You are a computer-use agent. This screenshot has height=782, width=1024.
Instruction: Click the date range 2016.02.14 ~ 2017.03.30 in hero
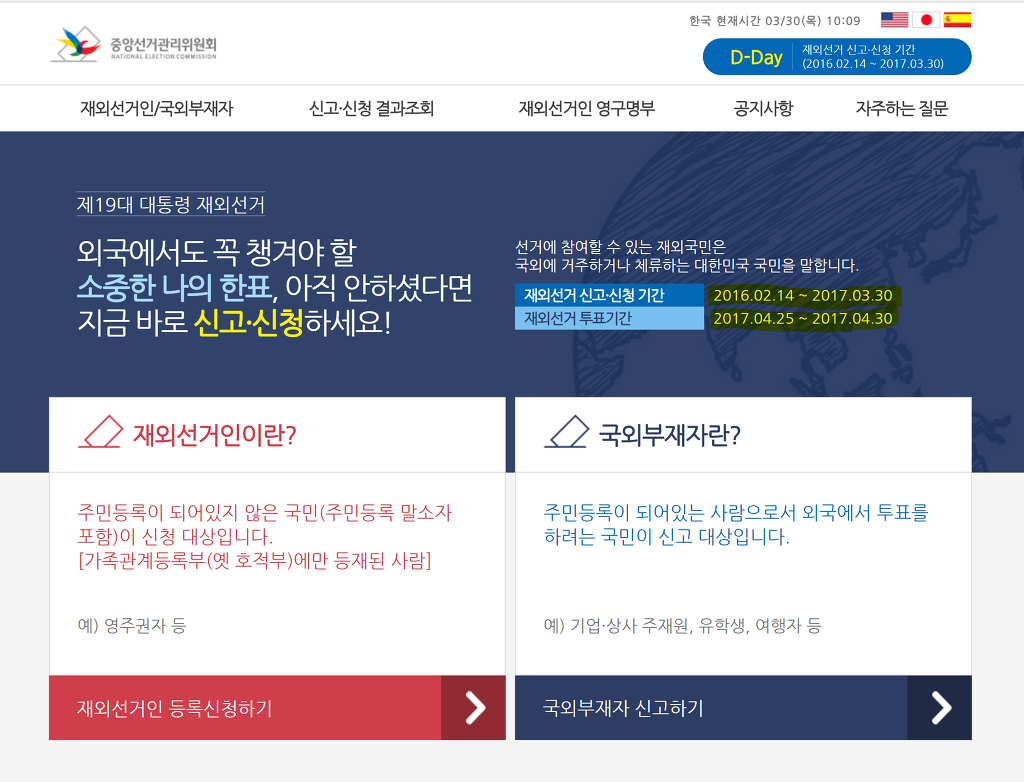[803, 295]
